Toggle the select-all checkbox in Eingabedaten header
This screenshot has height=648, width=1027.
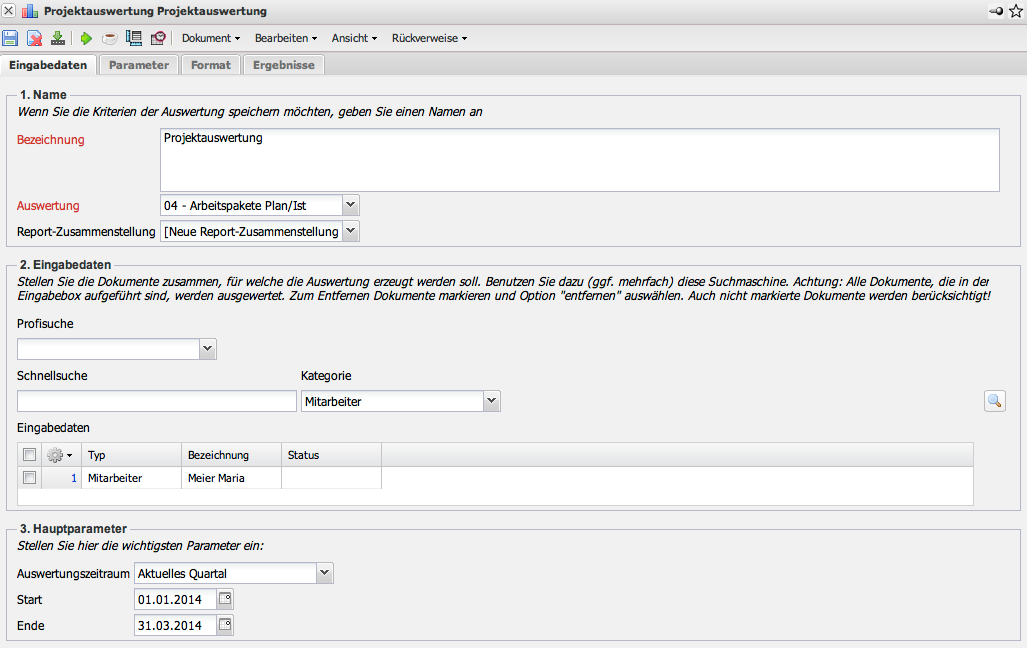coord(30,455)
